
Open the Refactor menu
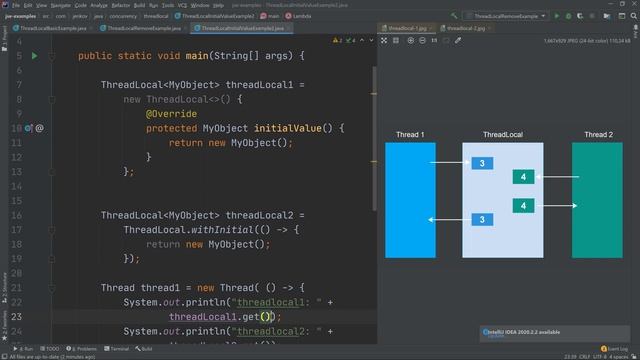pyautogui.click(x=120, y=5)
